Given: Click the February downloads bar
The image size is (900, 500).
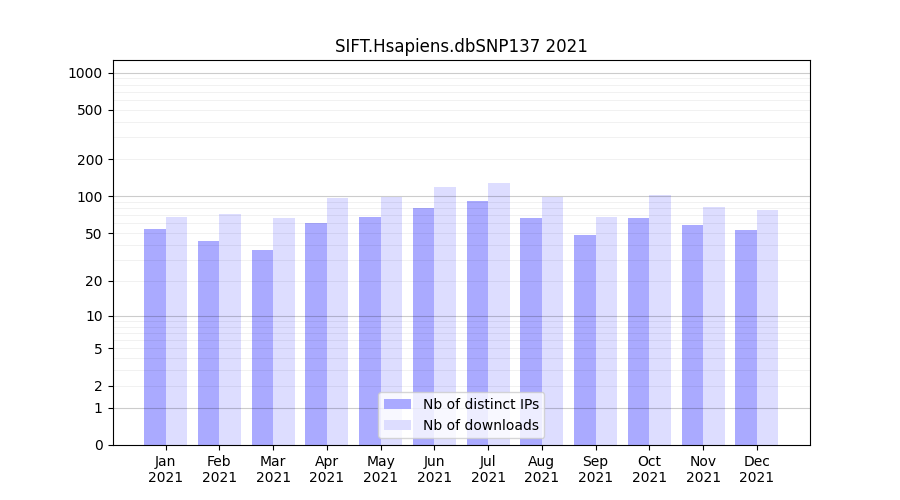Looking at the screenshot, I should tap(230, 329).
